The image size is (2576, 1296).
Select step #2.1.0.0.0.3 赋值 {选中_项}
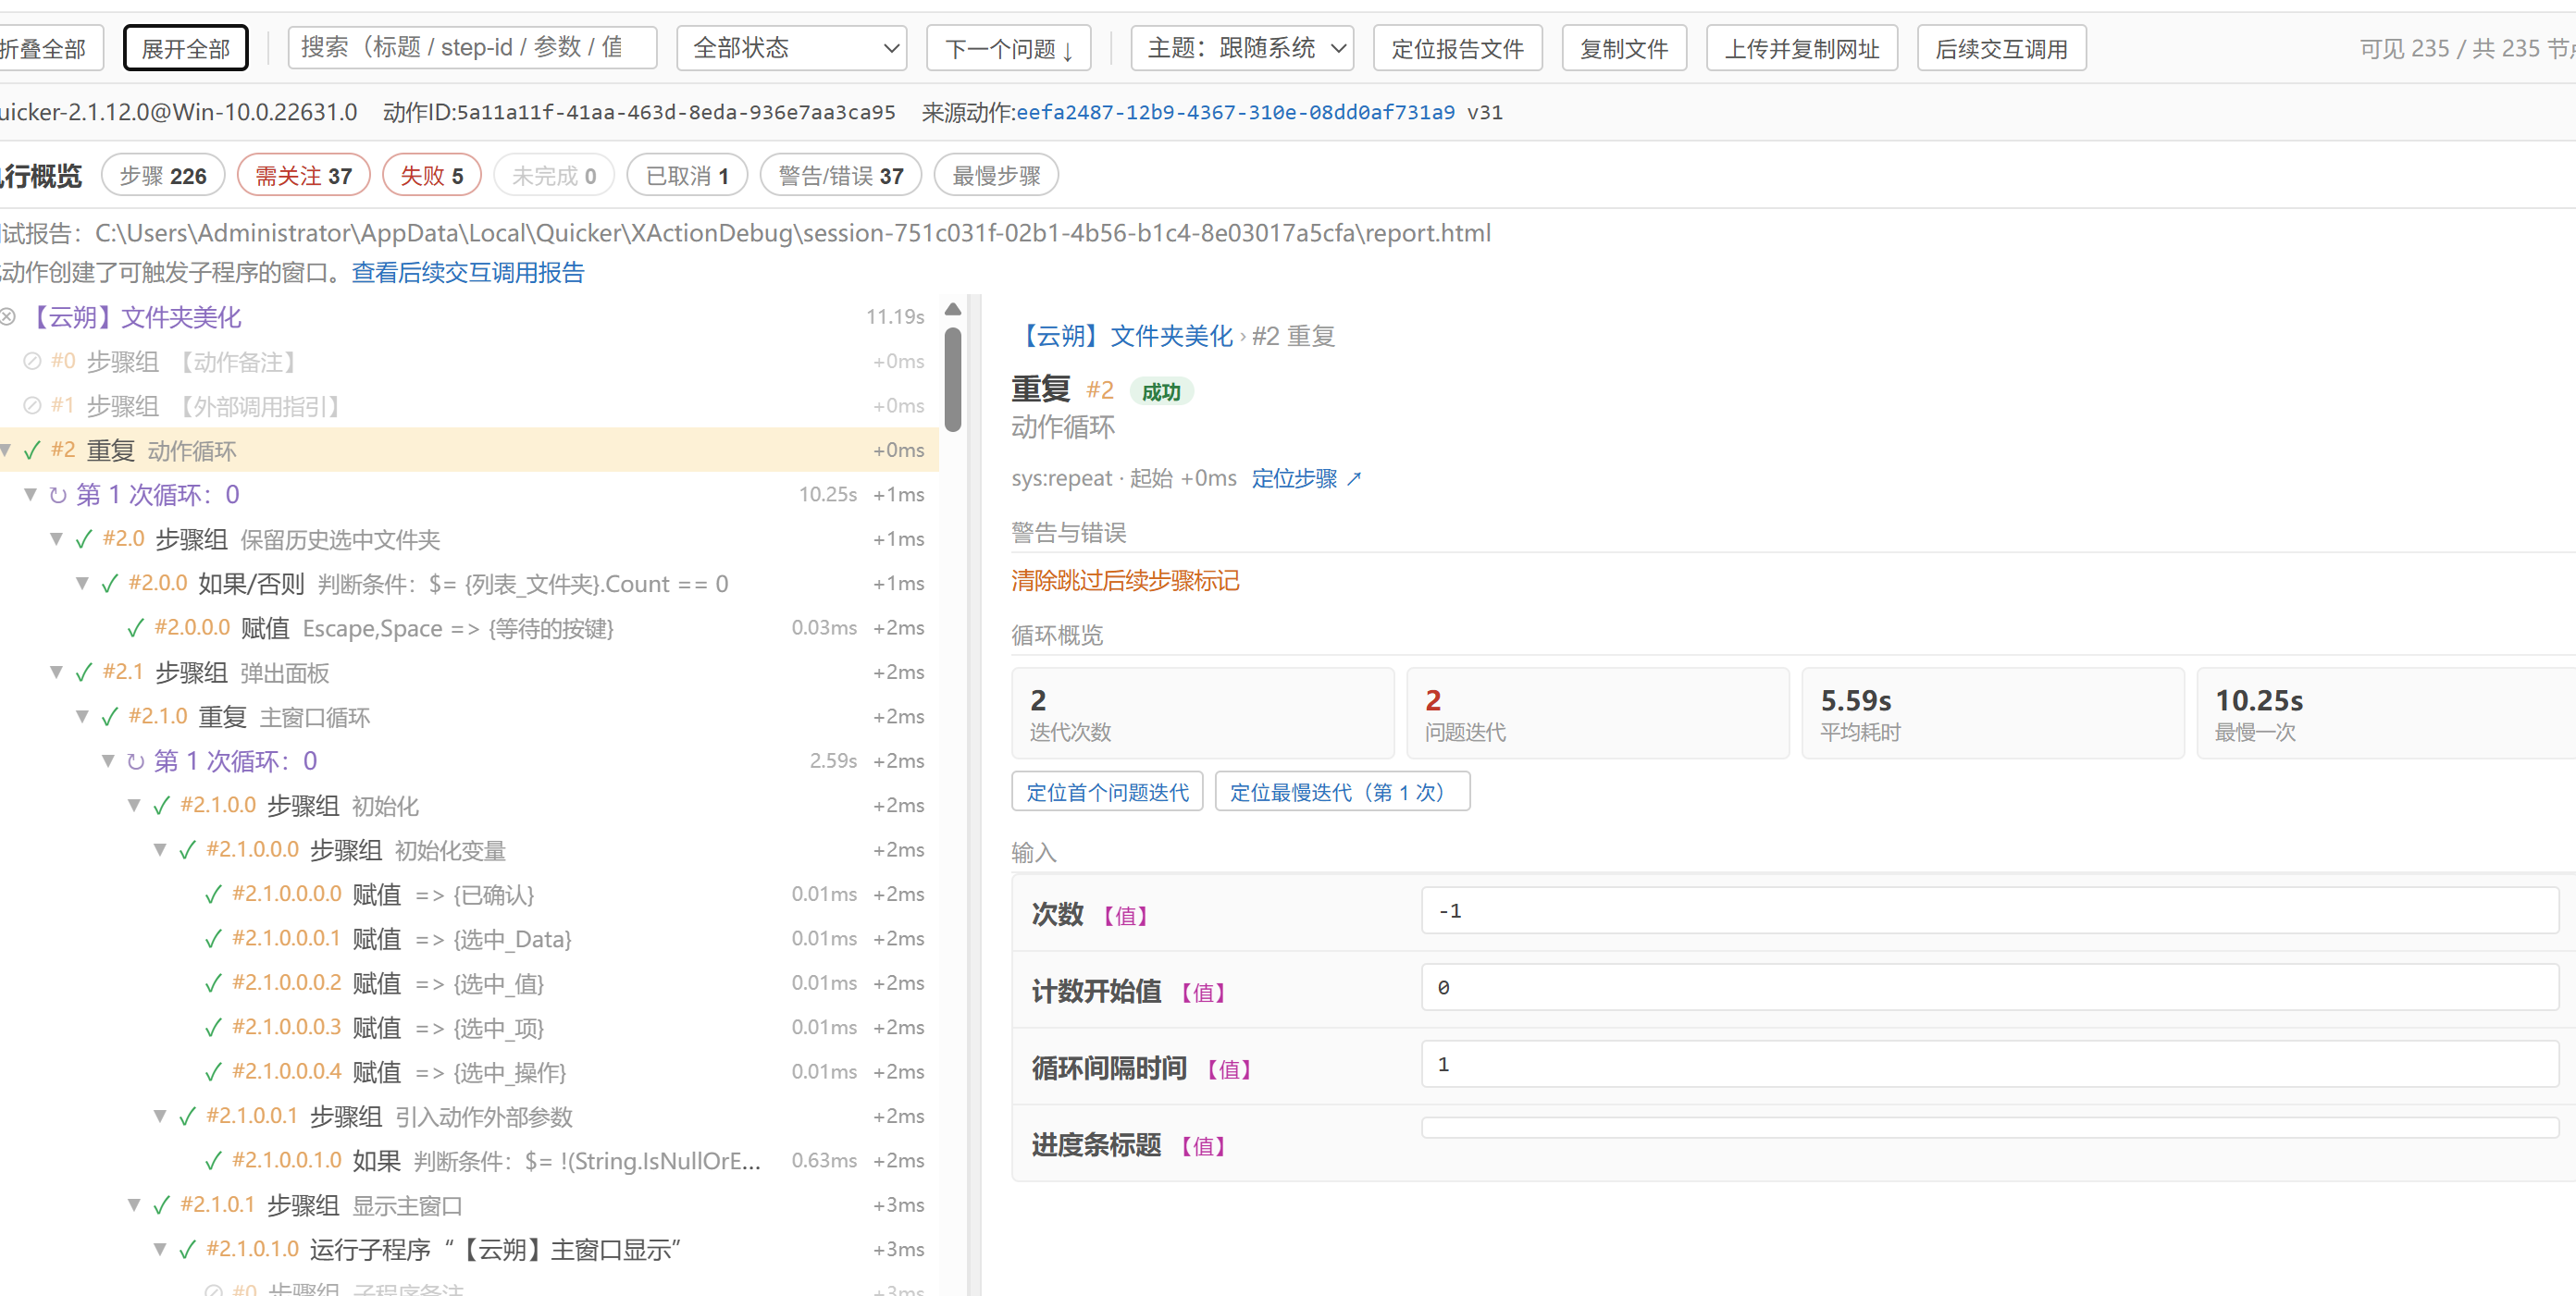[x=470, y=1027]
